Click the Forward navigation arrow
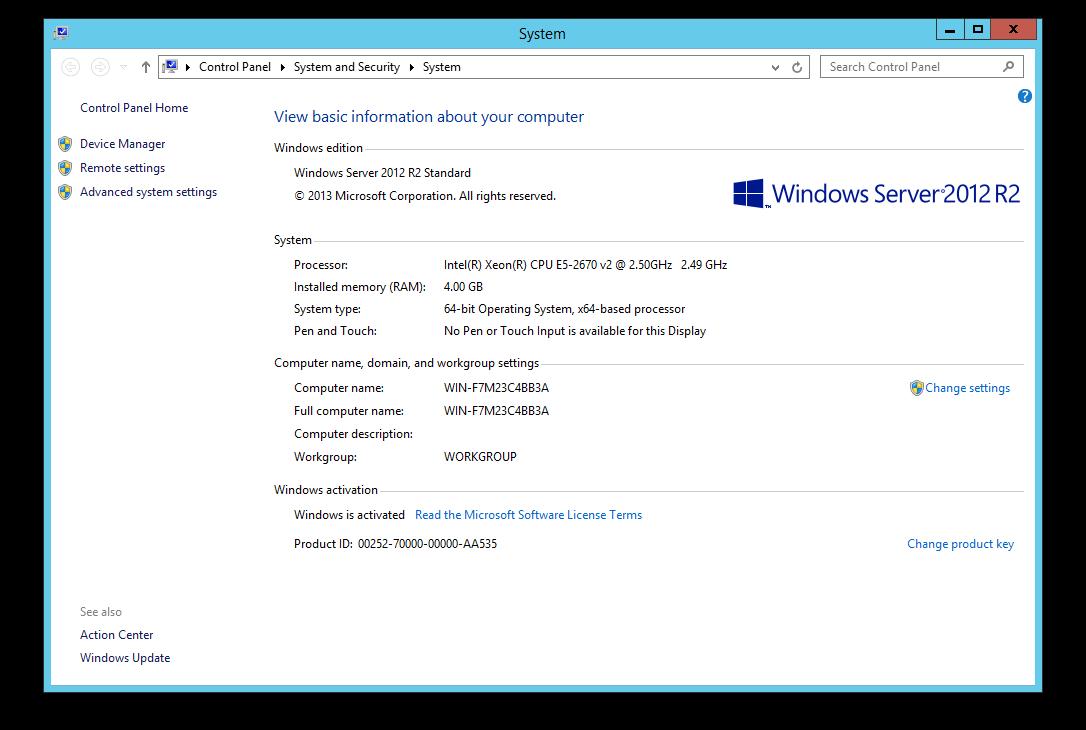The image size is (1086, 730). (100, 67)
